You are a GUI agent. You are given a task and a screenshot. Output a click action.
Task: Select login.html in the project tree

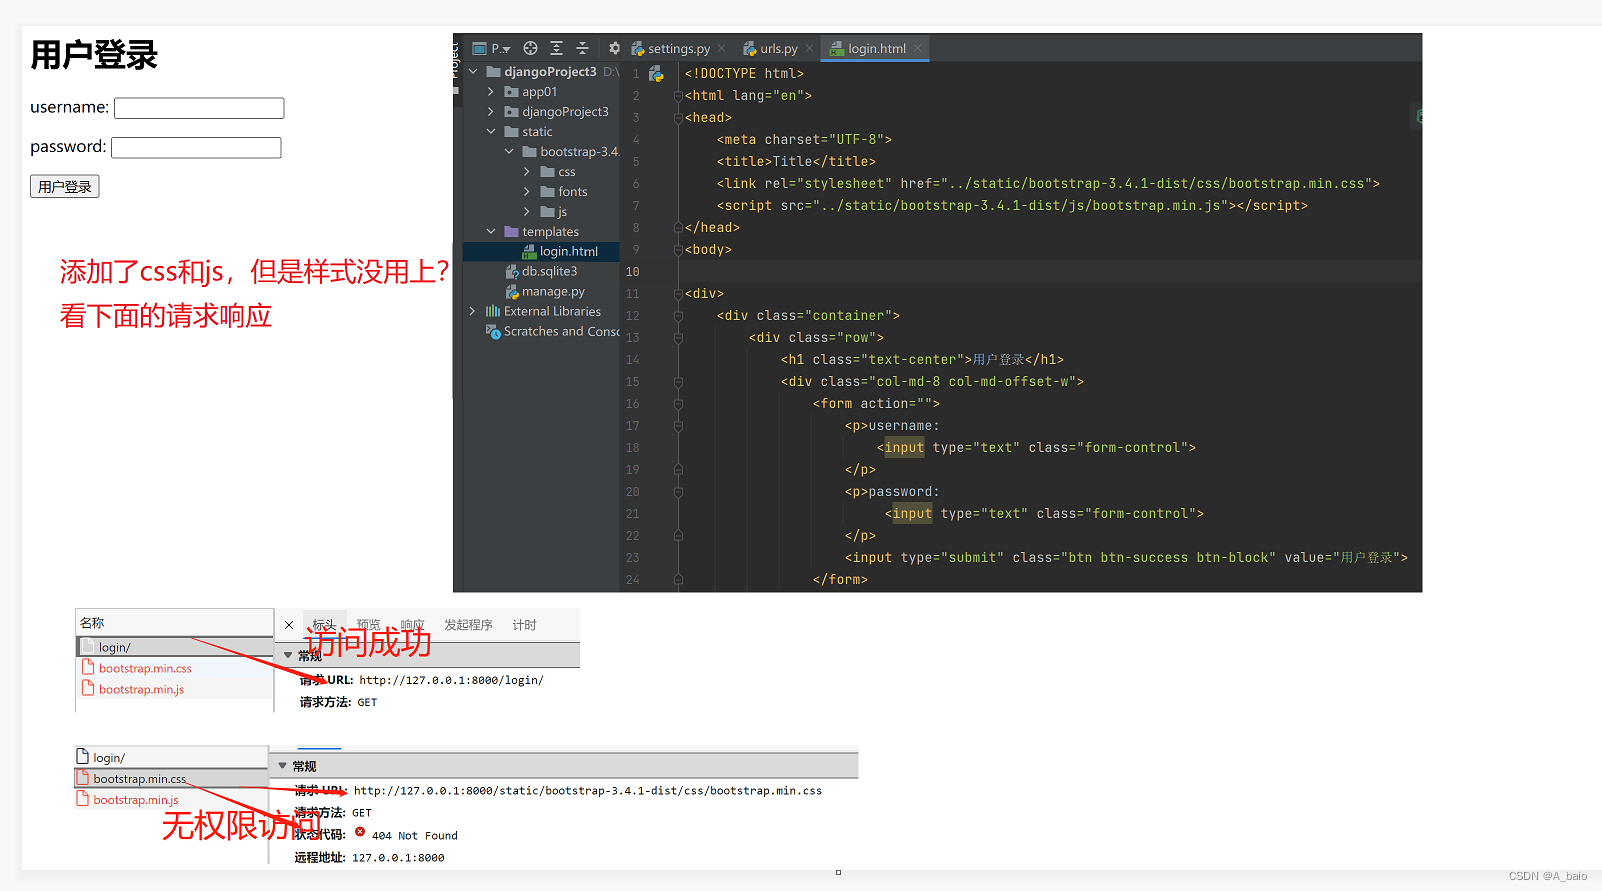(541, 251)
